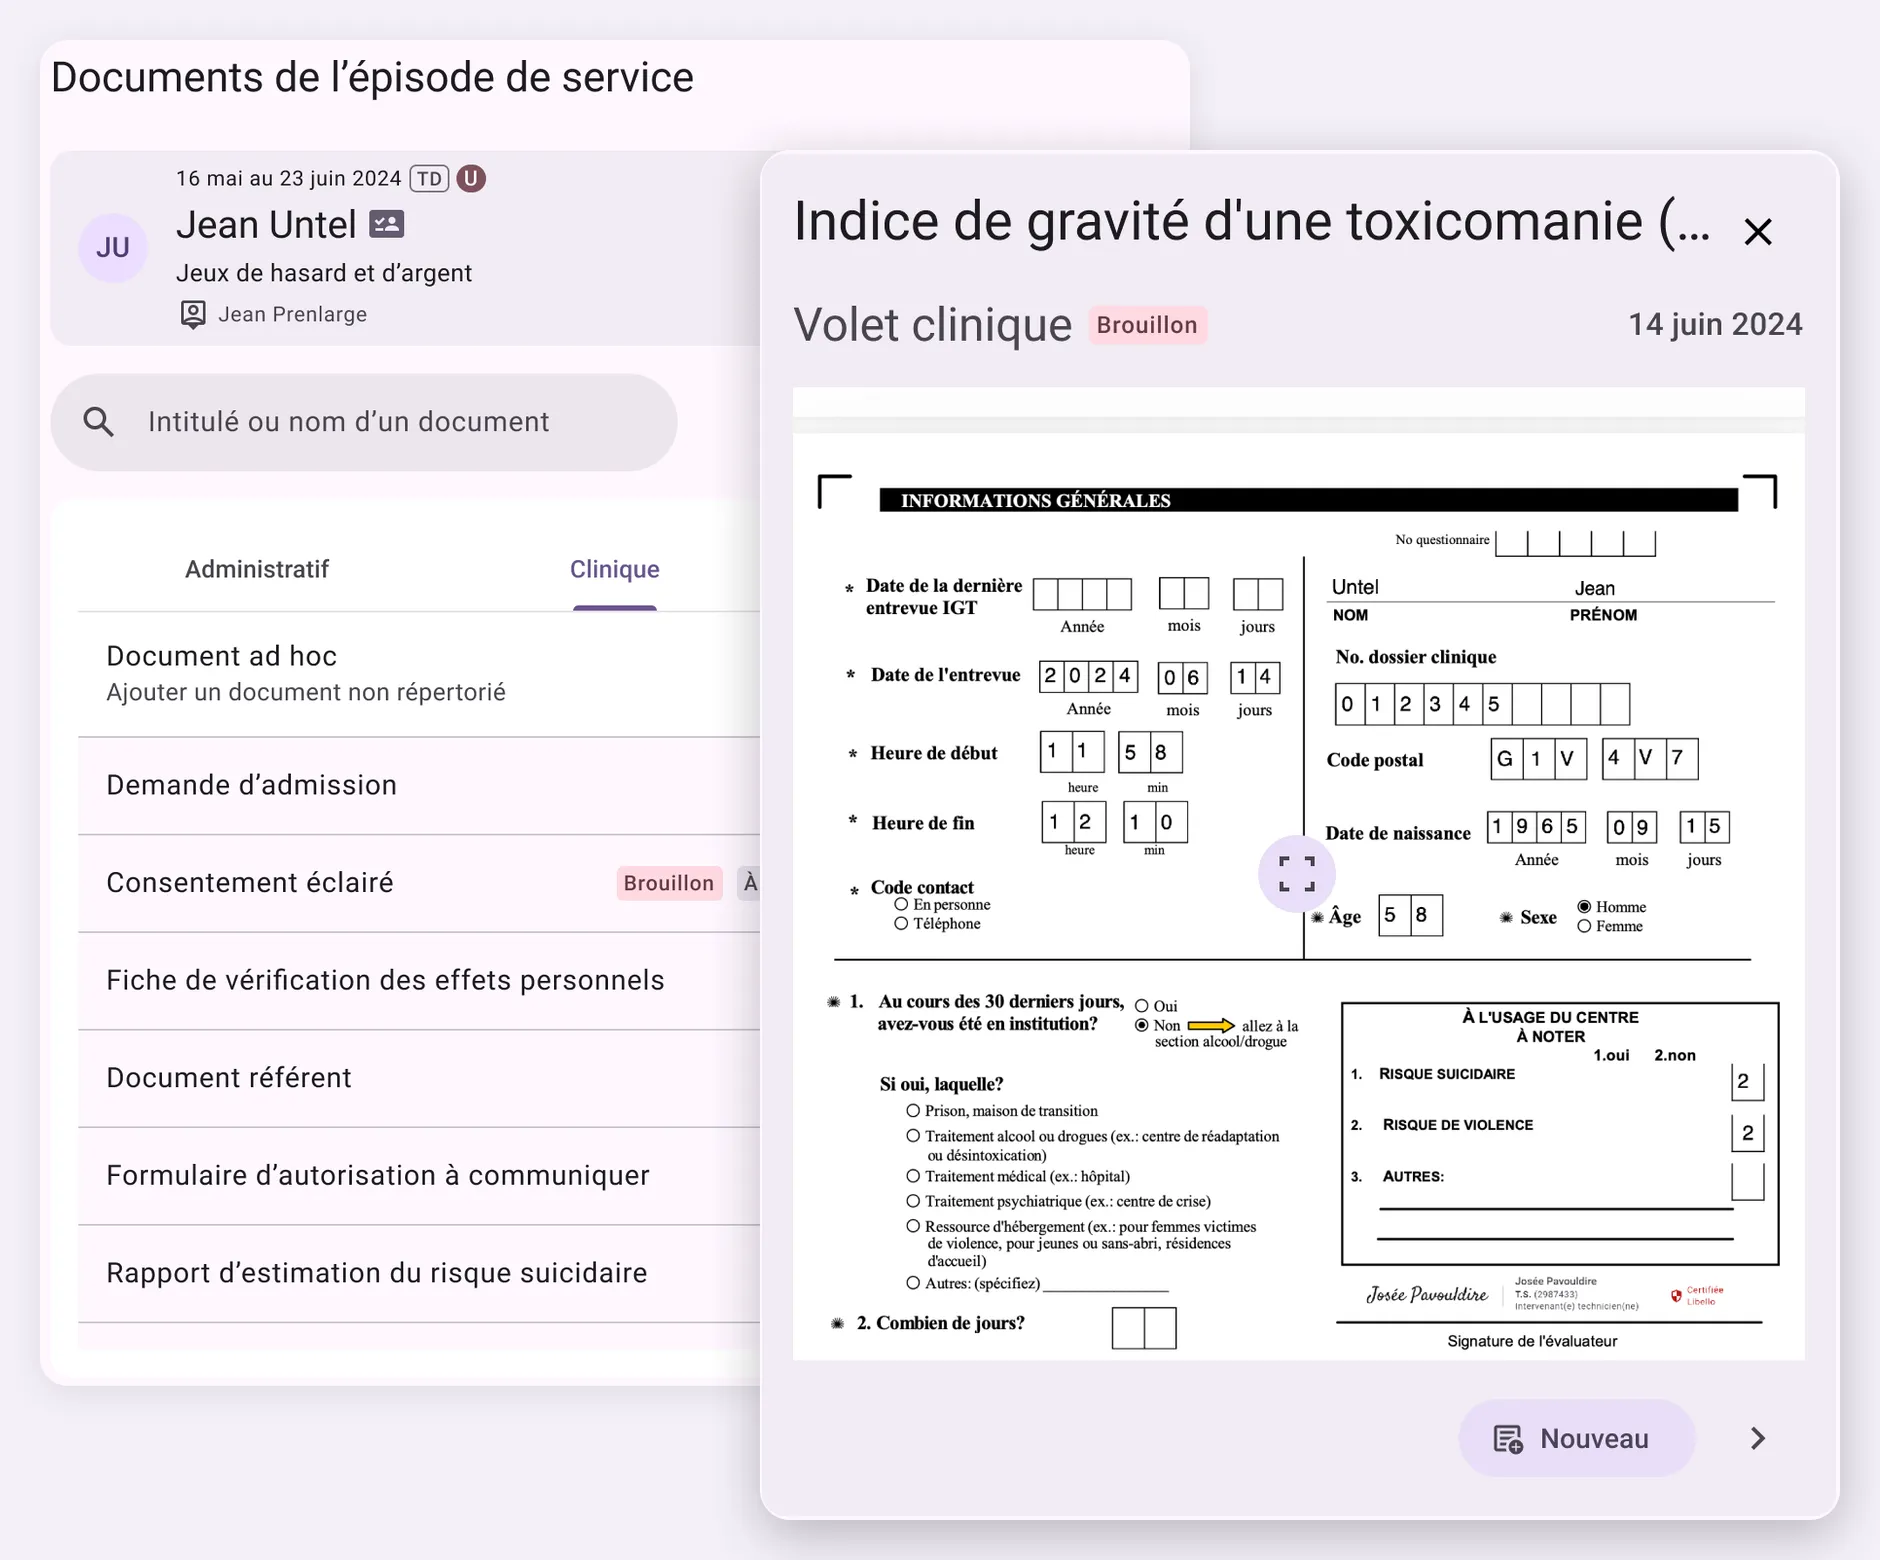The image size is (1880, 1560).
Task: Click the document name search field
Action: coord(364,422)
